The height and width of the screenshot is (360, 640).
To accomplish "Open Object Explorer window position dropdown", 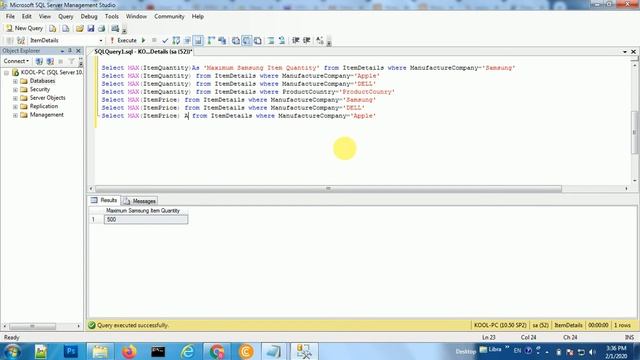I will [x=62, y=51].
